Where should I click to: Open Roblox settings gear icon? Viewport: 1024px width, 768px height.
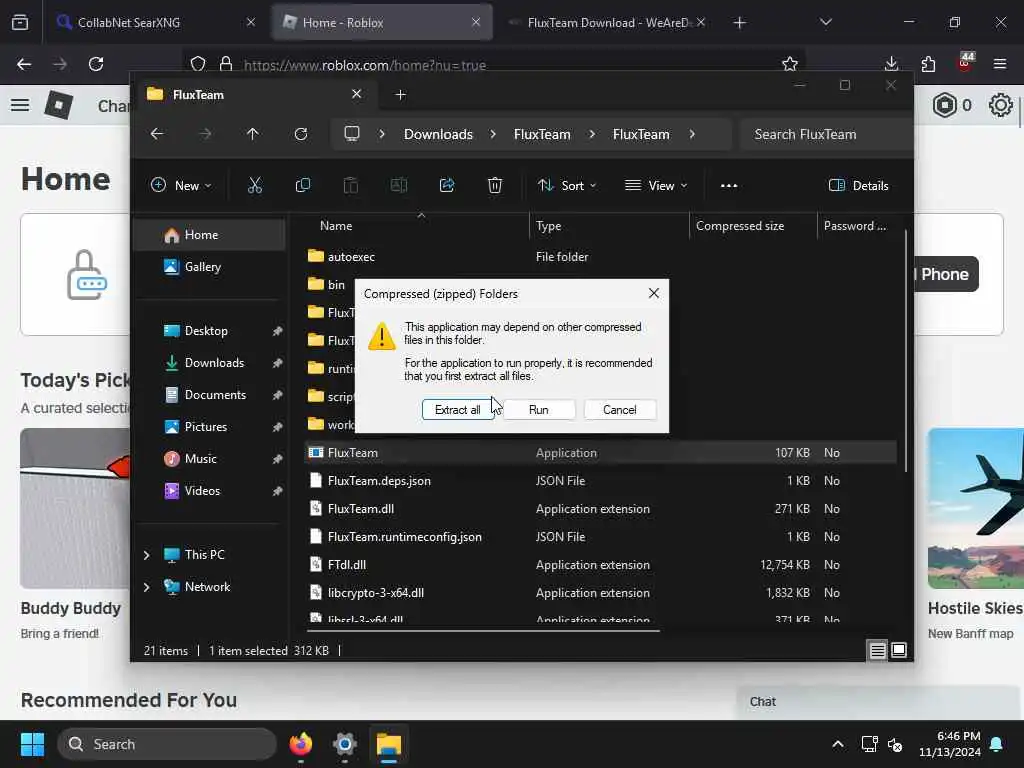[1000, 105]
